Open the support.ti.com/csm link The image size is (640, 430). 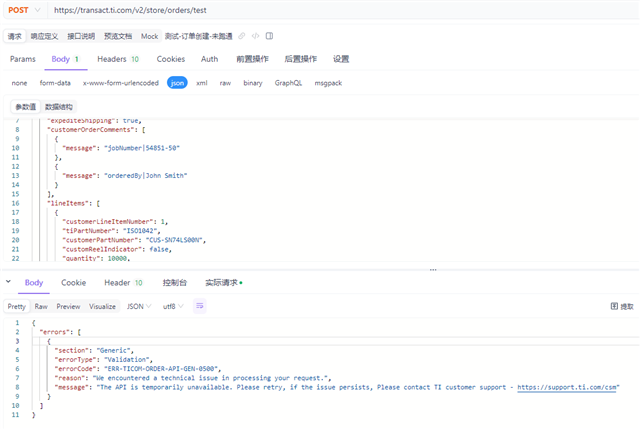coord(567,387)
